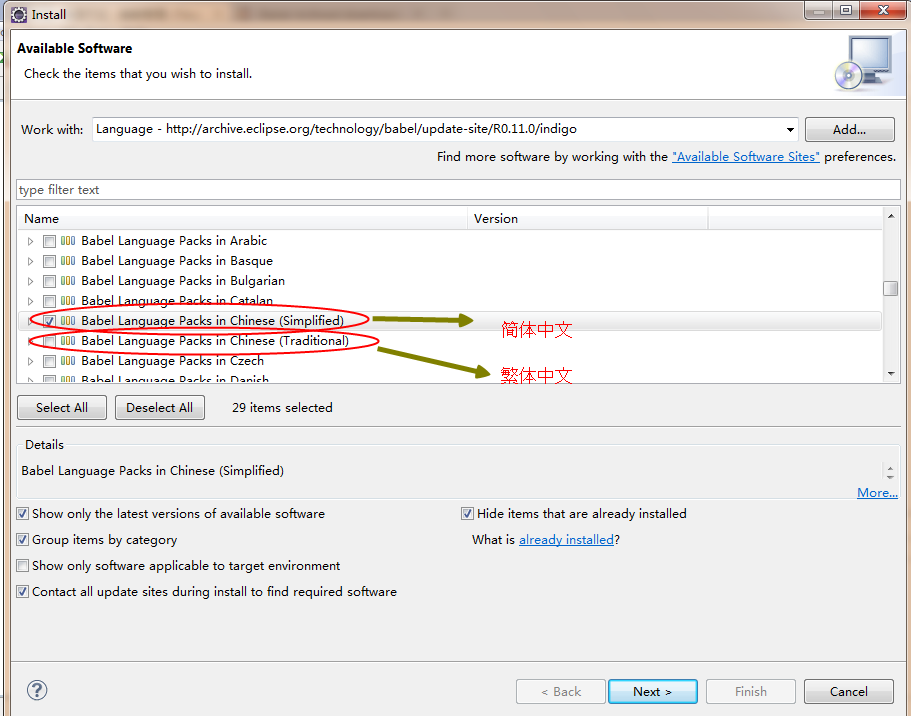Open the Work with site dropdown arrow
Viewport: 911px width, 716px height.
tap(790, 130)
